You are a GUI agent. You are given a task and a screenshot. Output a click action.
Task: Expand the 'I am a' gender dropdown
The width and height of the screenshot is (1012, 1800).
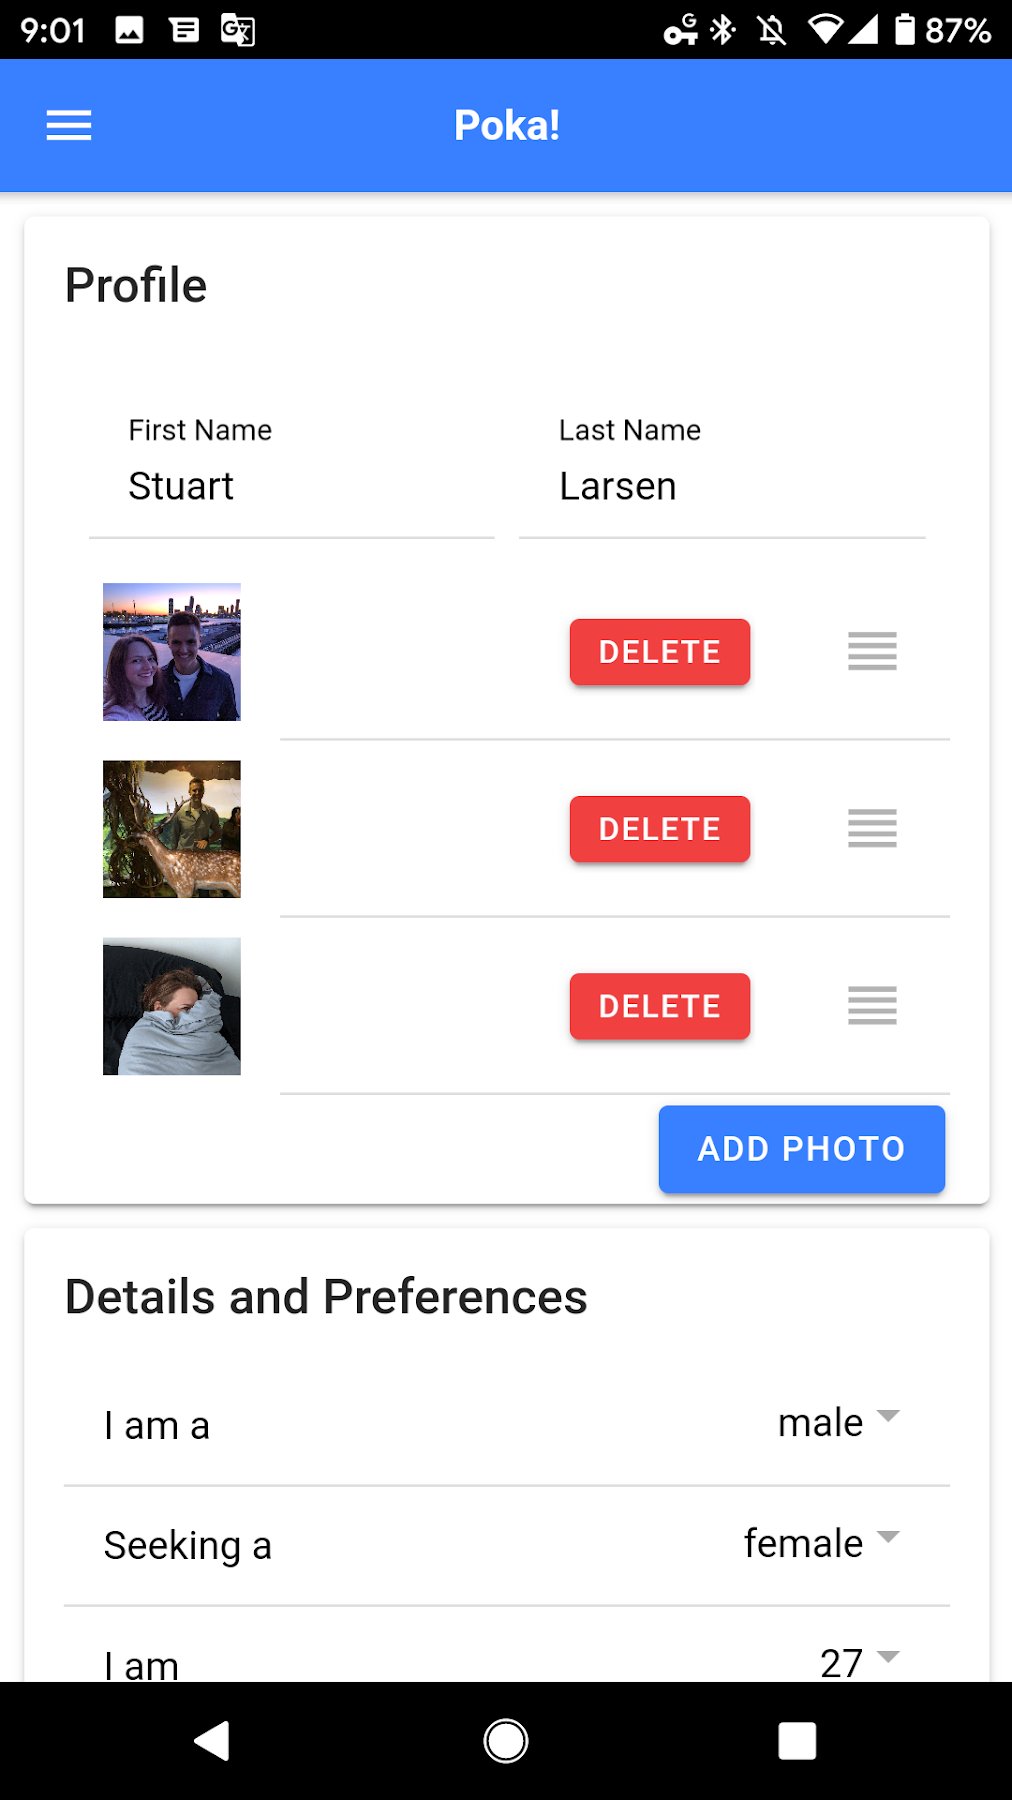pos(838,1422)
